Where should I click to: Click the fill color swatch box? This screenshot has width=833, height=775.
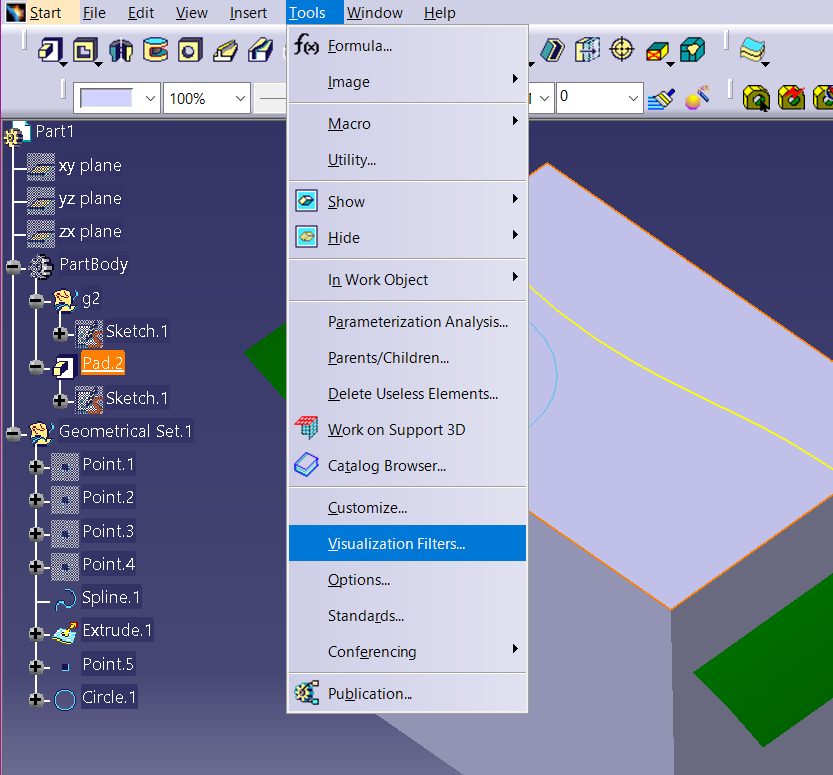106,98
